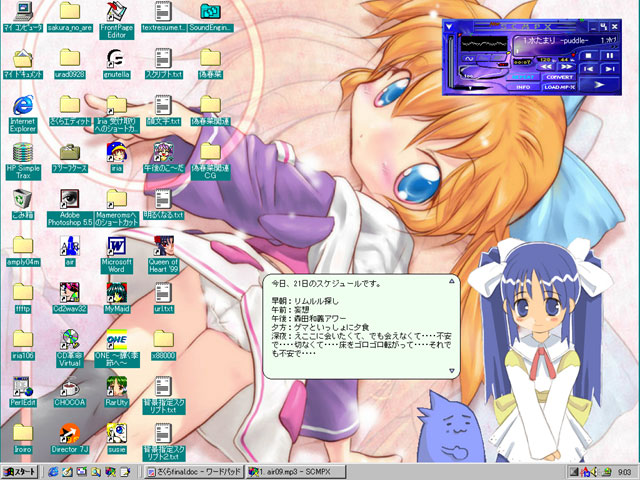Launch Internet Explorer from quick launch bar

(53, 472)
